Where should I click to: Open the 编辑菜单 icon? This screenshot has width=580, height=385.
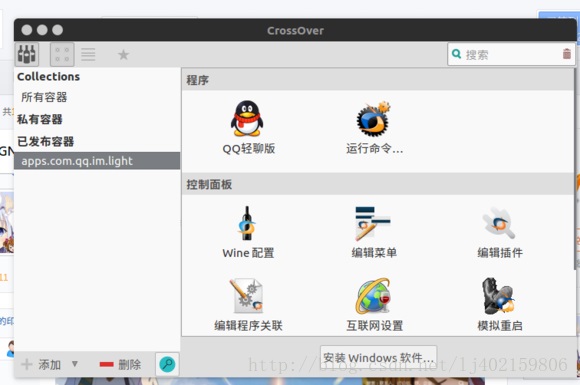coord(373,223)
